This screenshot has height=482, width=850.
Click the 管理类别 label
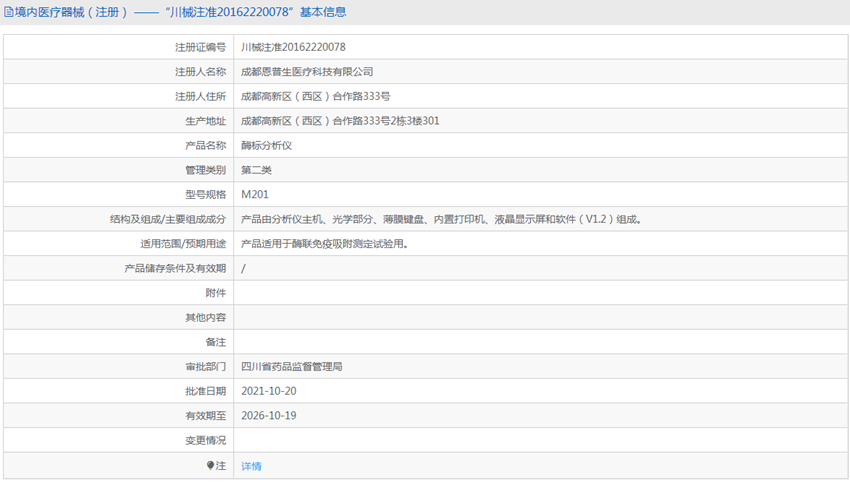[205, 170]
